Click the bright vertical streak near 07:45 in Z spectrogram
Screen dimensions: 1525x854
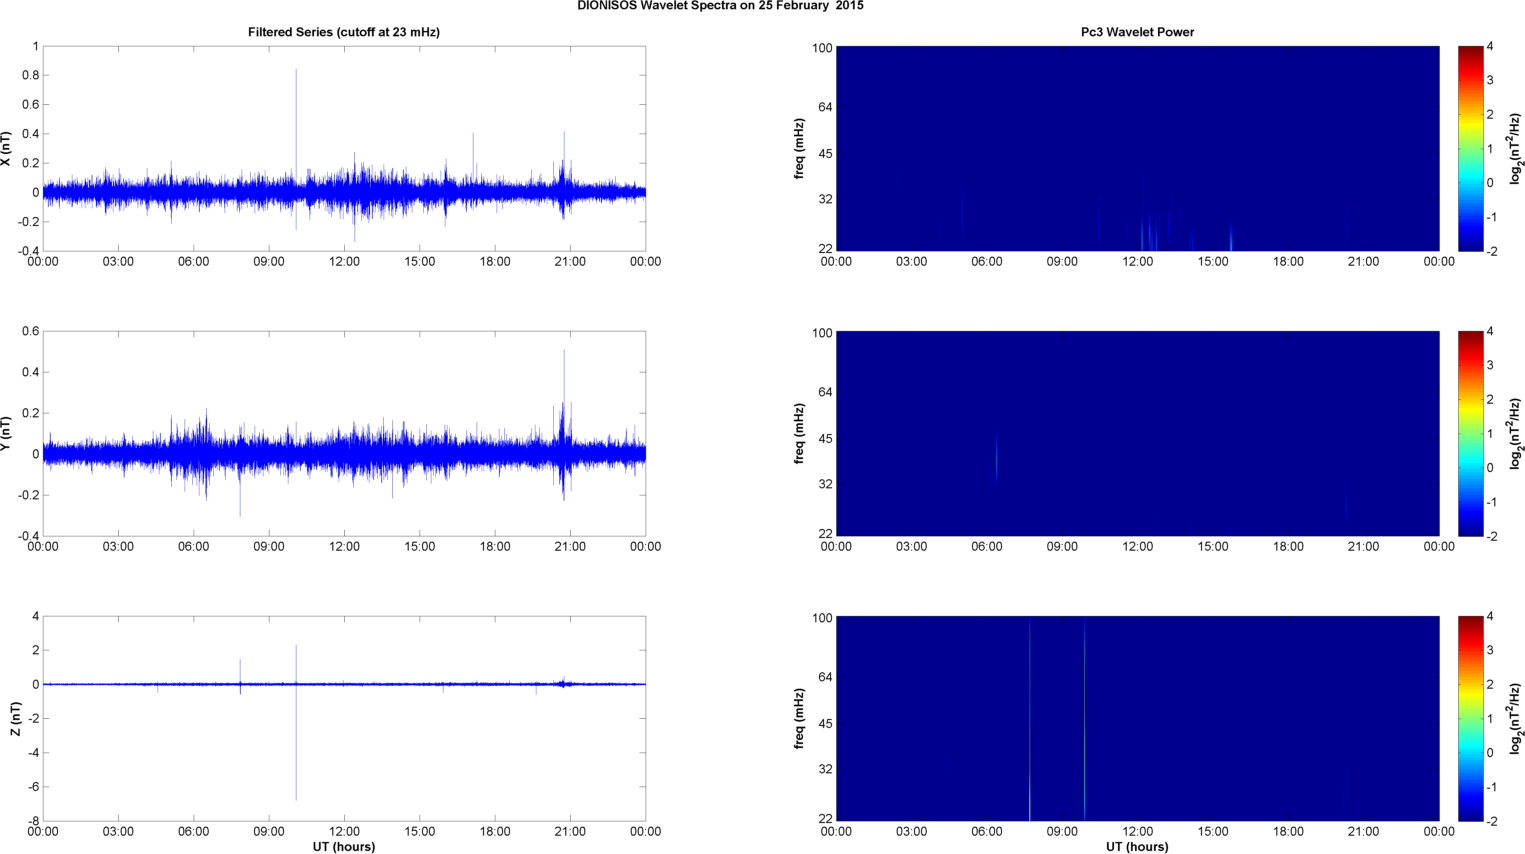(x=1029, y=718)
